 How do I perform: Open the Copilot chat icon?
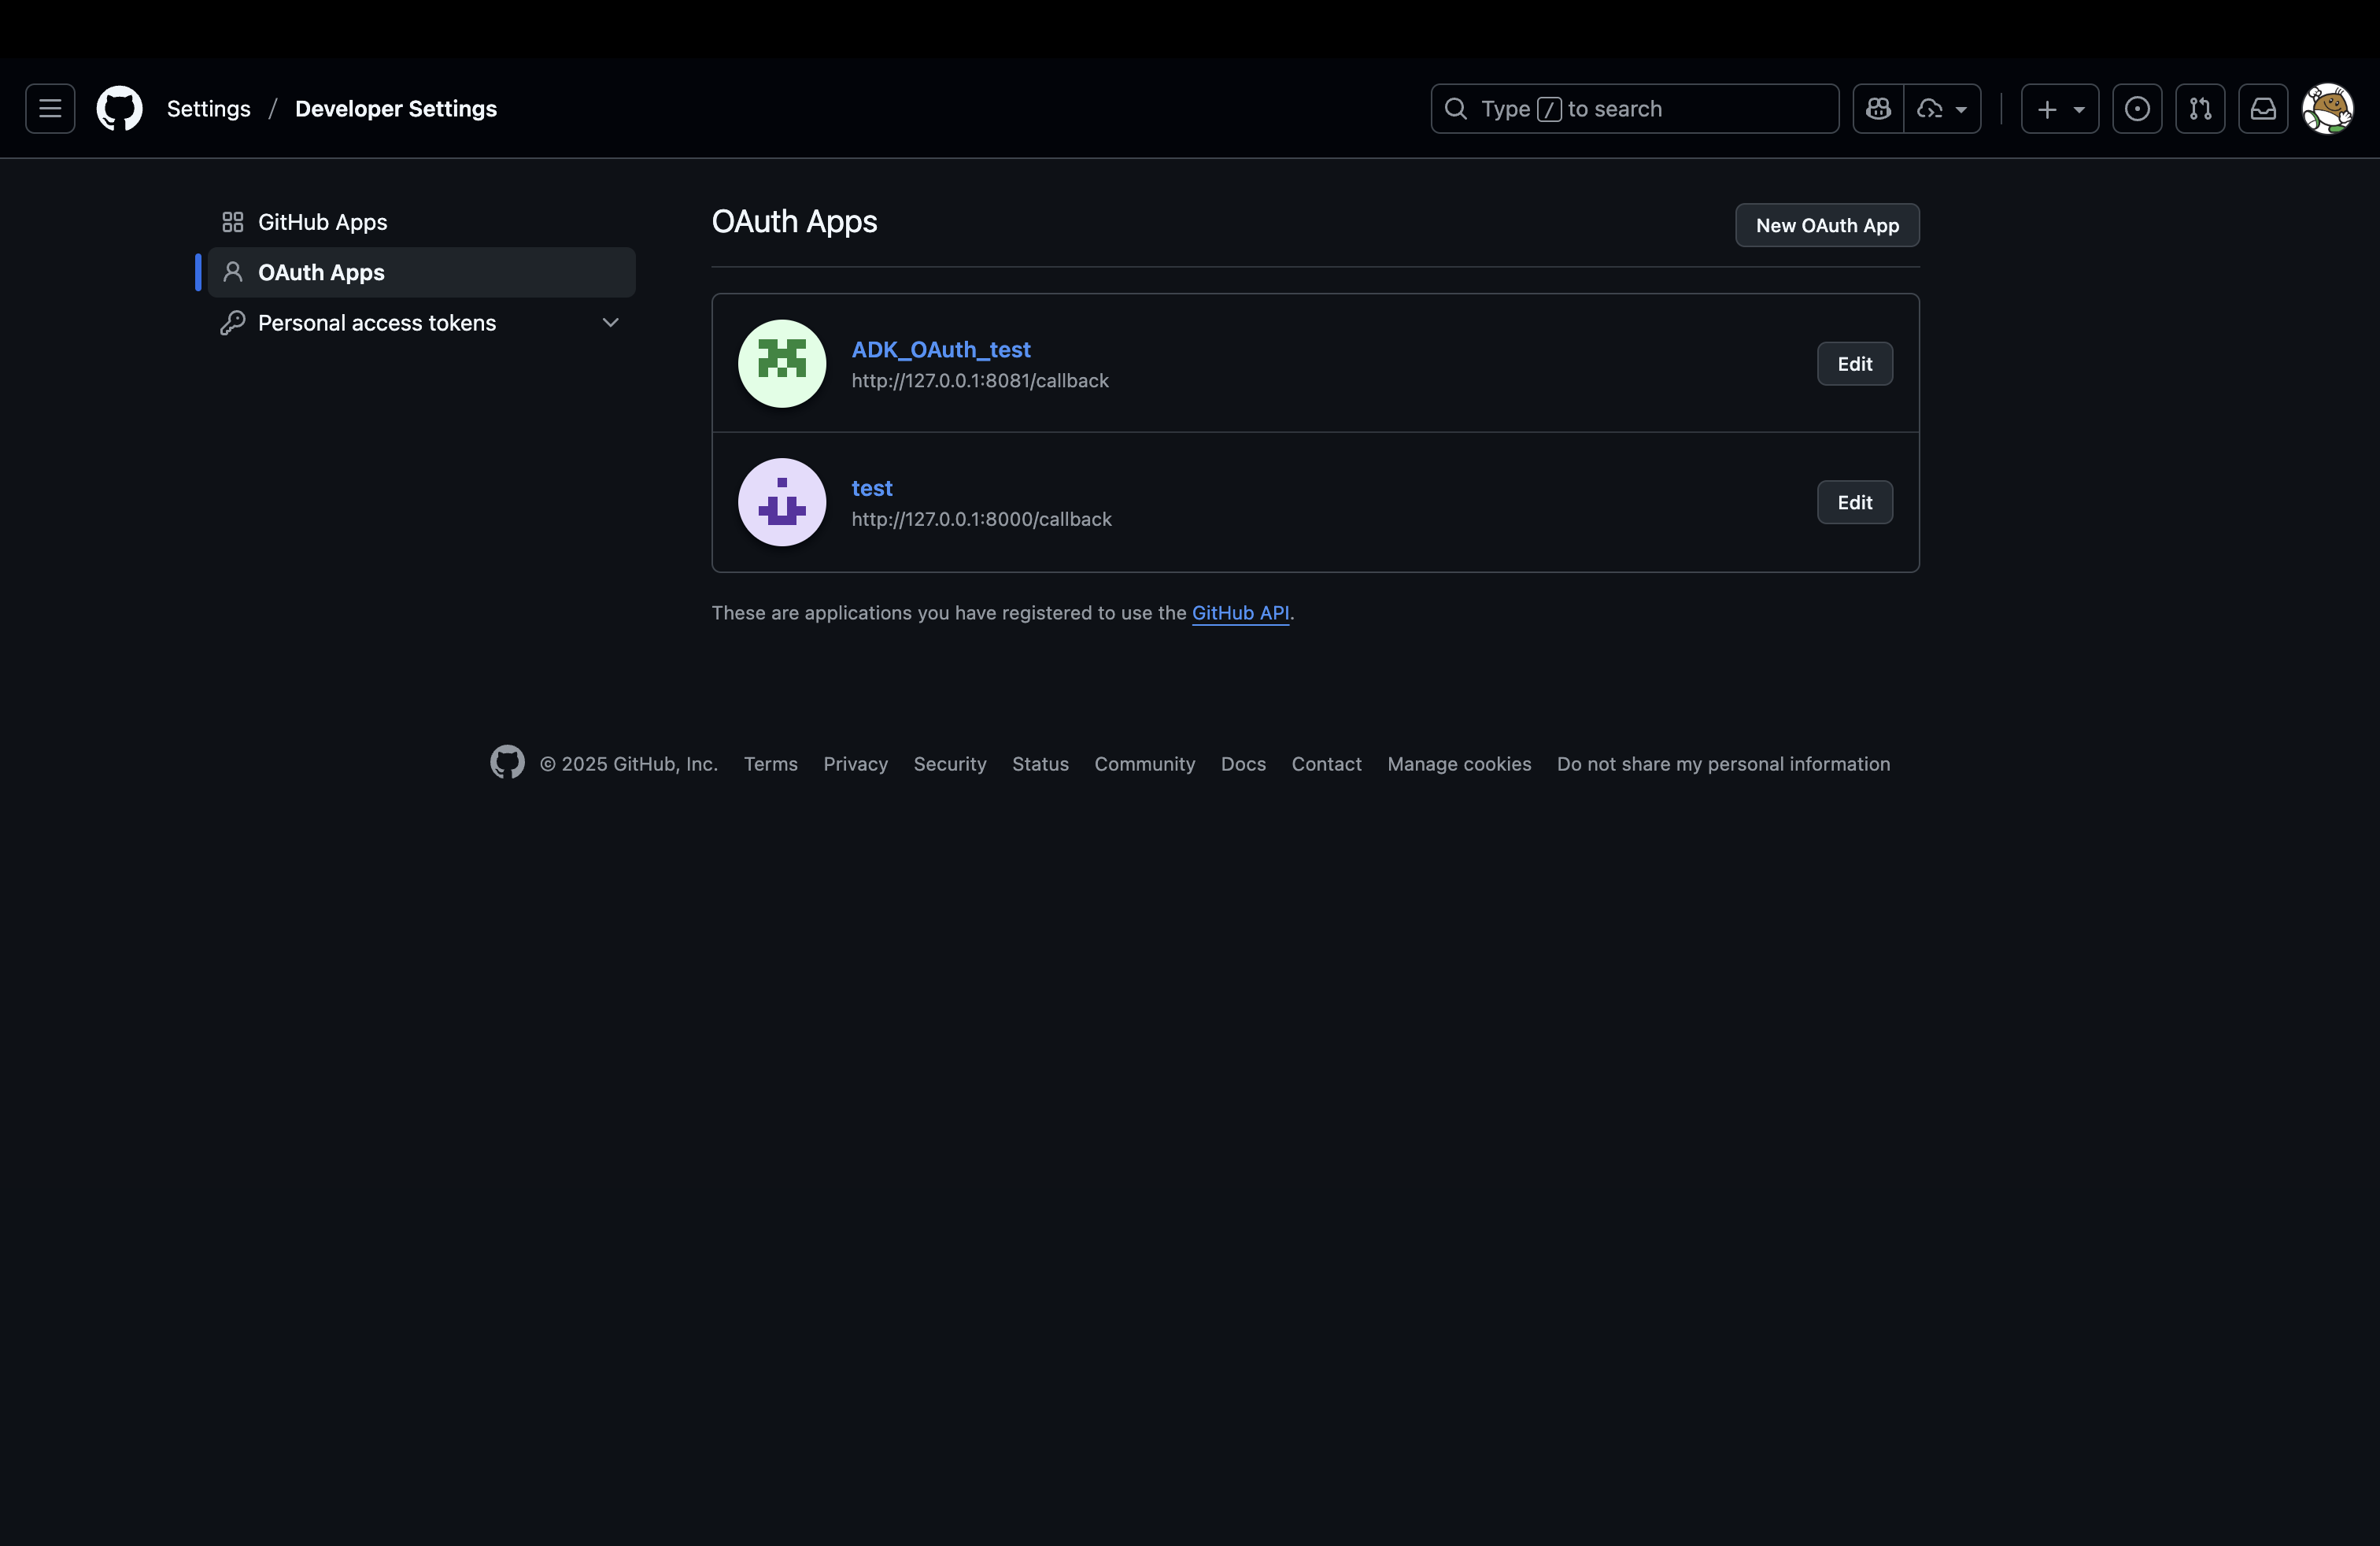[1878, 109]
